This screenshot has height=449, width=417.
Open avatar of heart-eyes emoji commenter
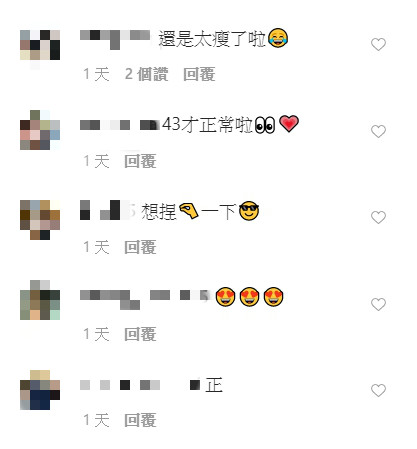click(x=40, y=300)
